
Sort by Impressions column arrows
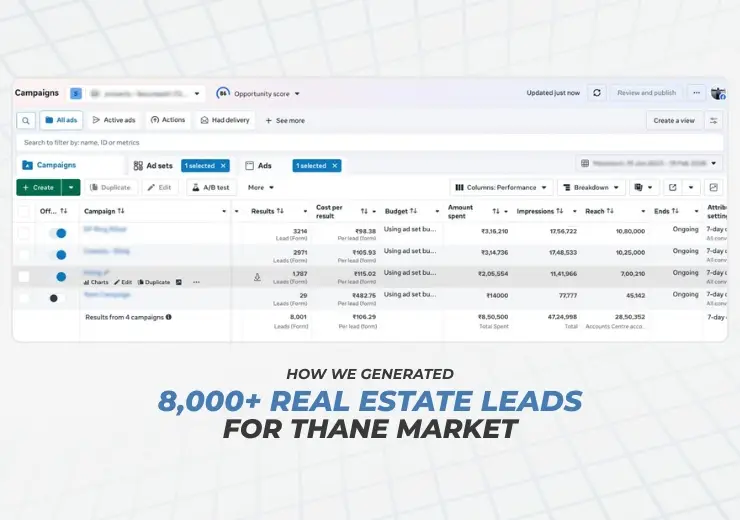560,211
